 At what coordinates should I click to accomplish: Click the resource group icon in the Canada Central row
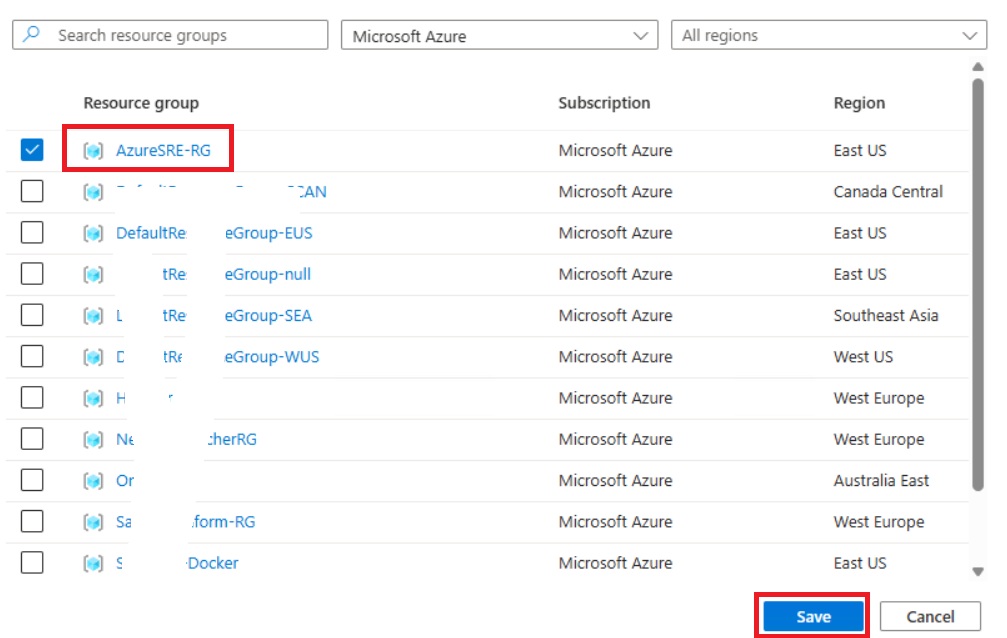coord(93,192)
